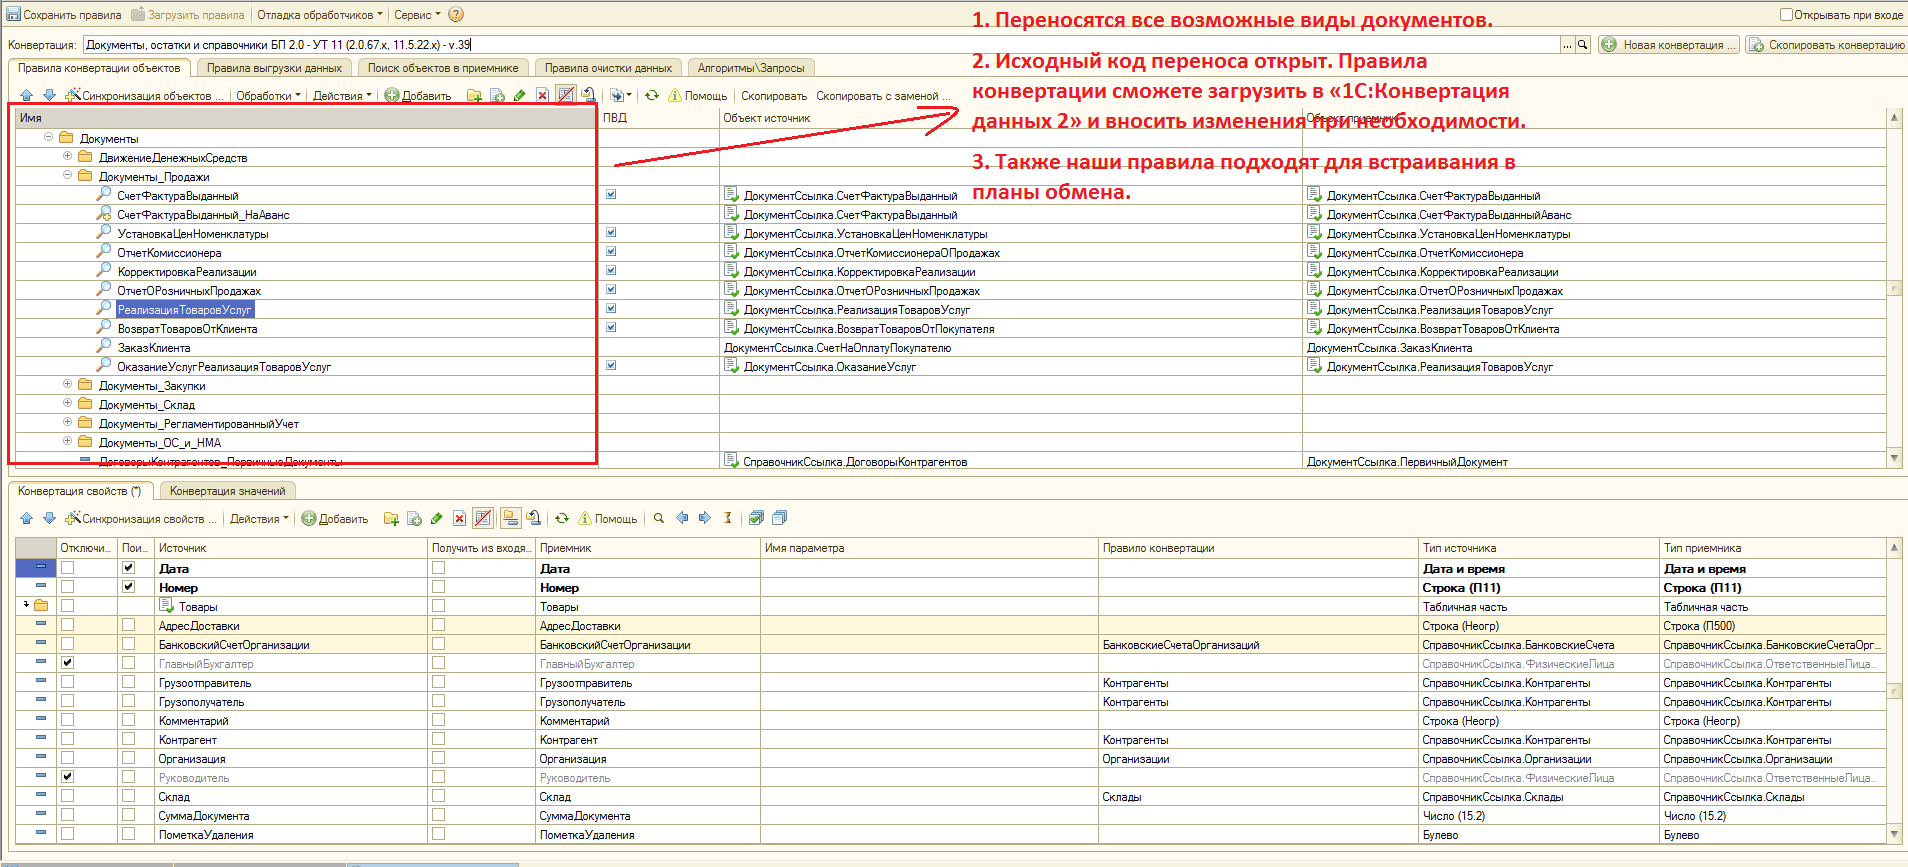The width and height of the screenshot is (1908, 867).
Task: Collapse the Документы_Продажи folder
Action: click(x=67, y=175)
